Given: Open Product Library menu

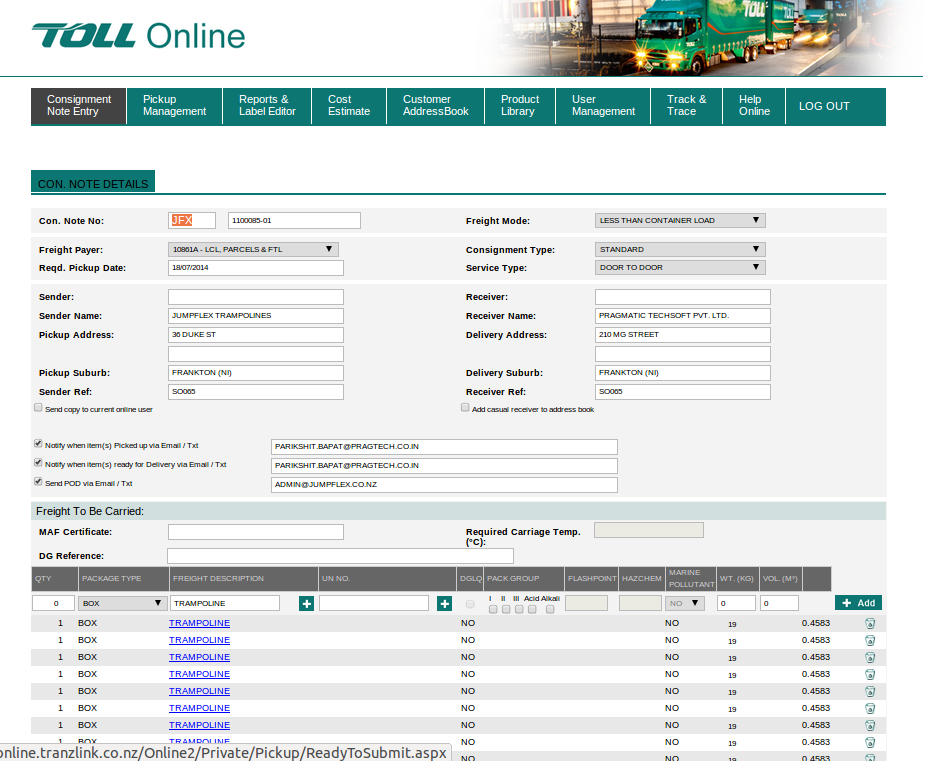Looking at the screenshot, I should pyautogui.click(x=520, y=106).
